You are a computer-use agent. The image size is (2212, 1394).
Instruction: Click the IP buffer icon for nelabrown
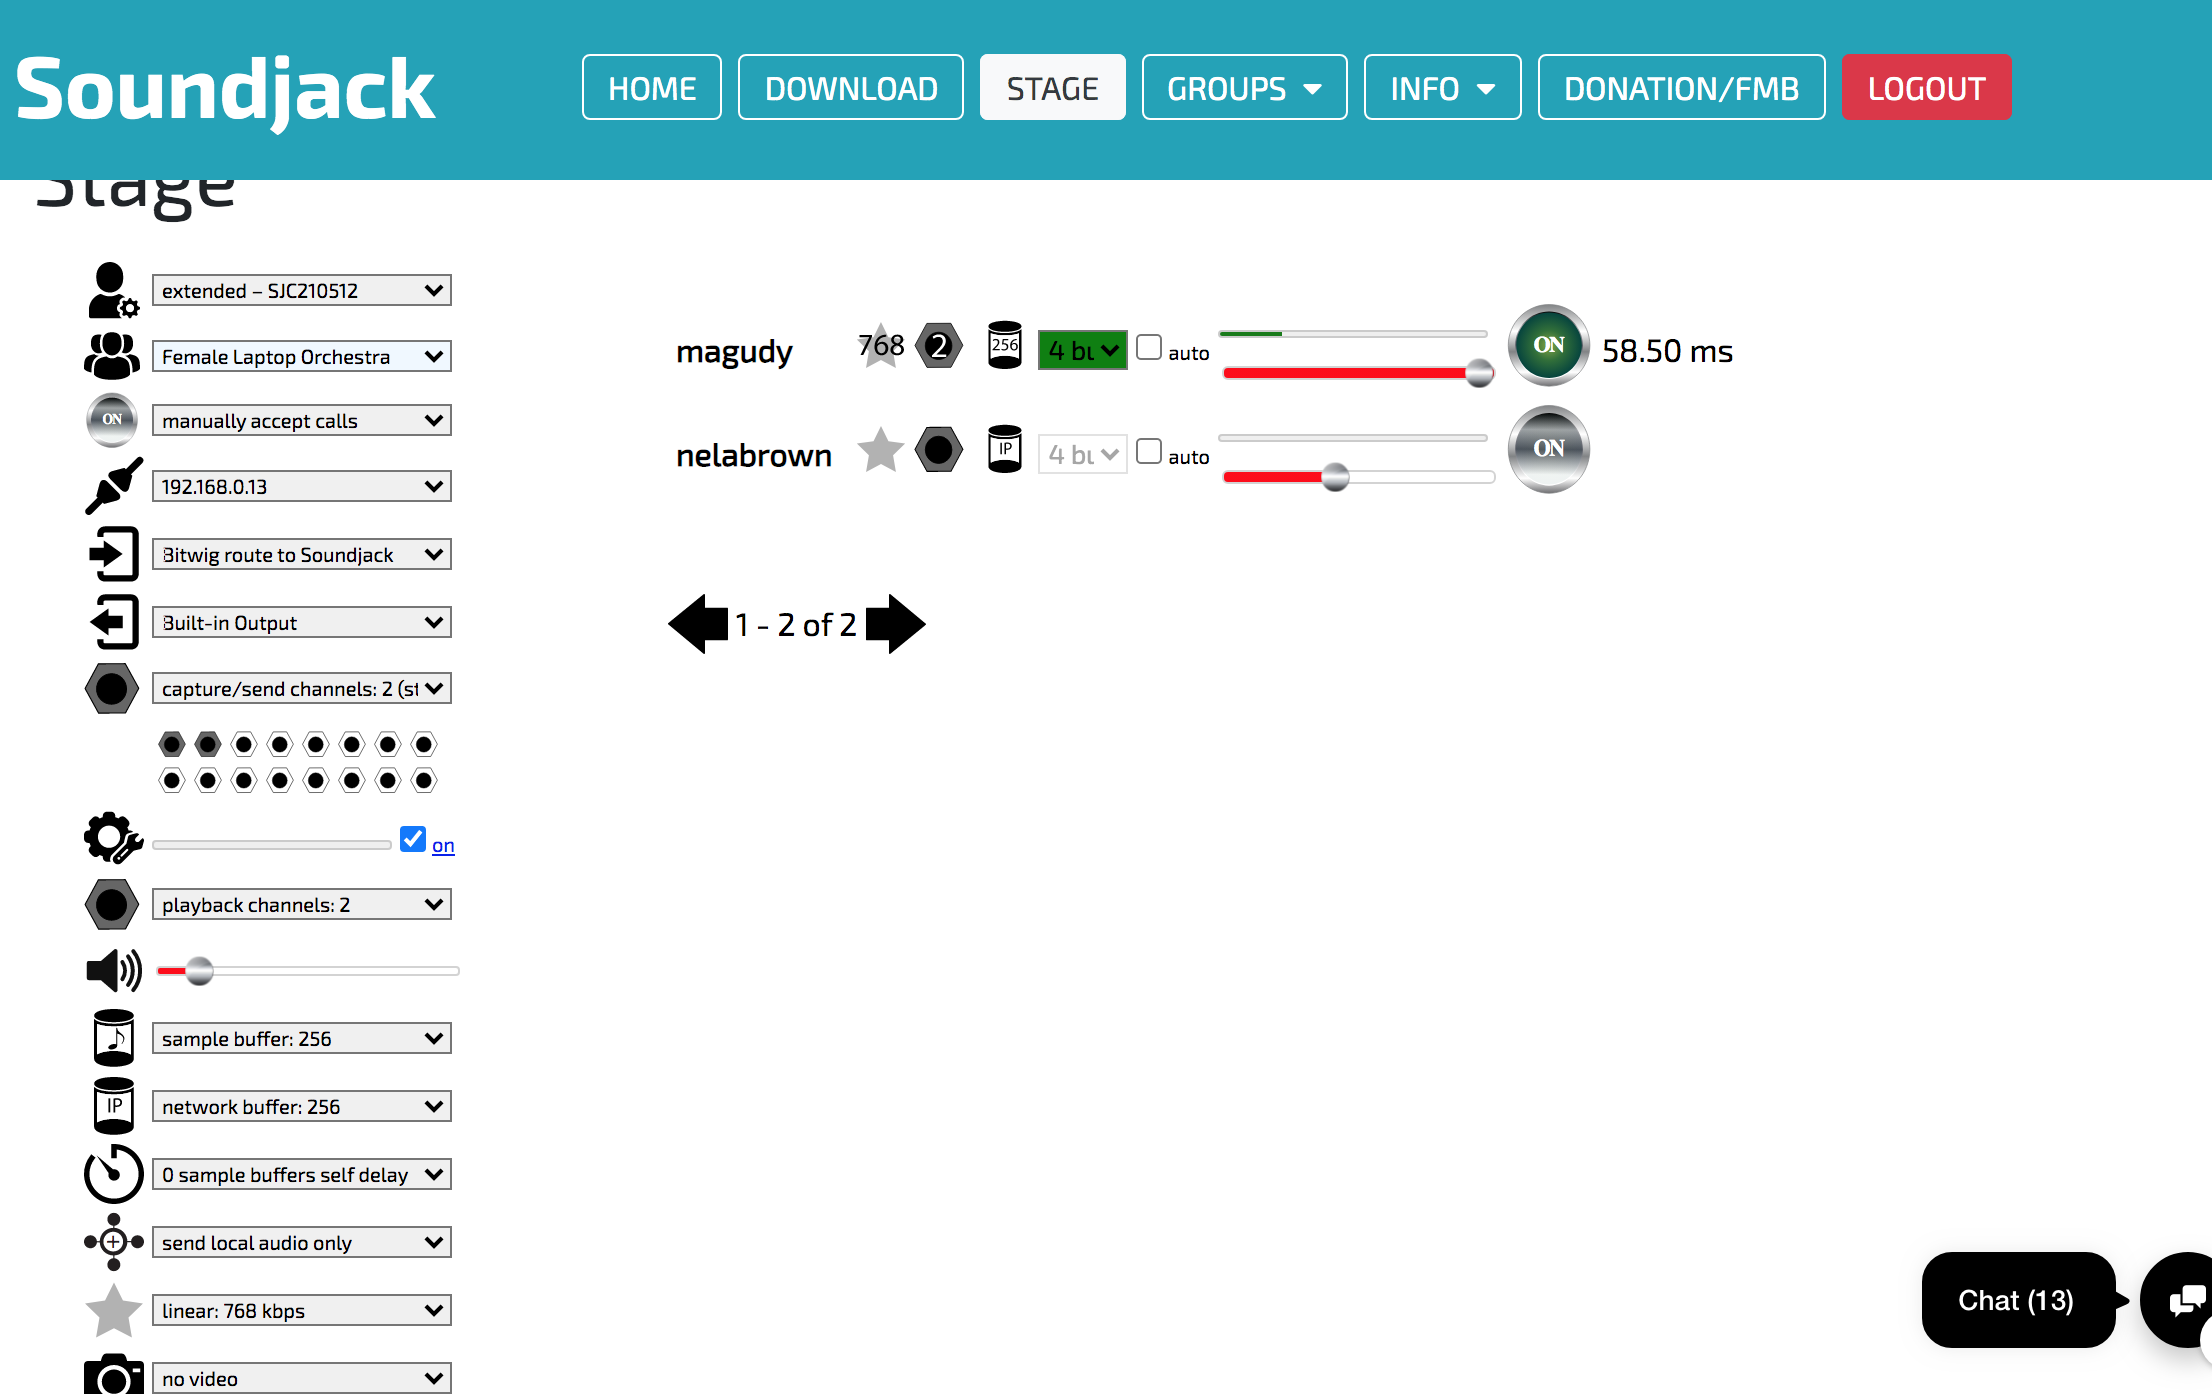coord(1004,450)
